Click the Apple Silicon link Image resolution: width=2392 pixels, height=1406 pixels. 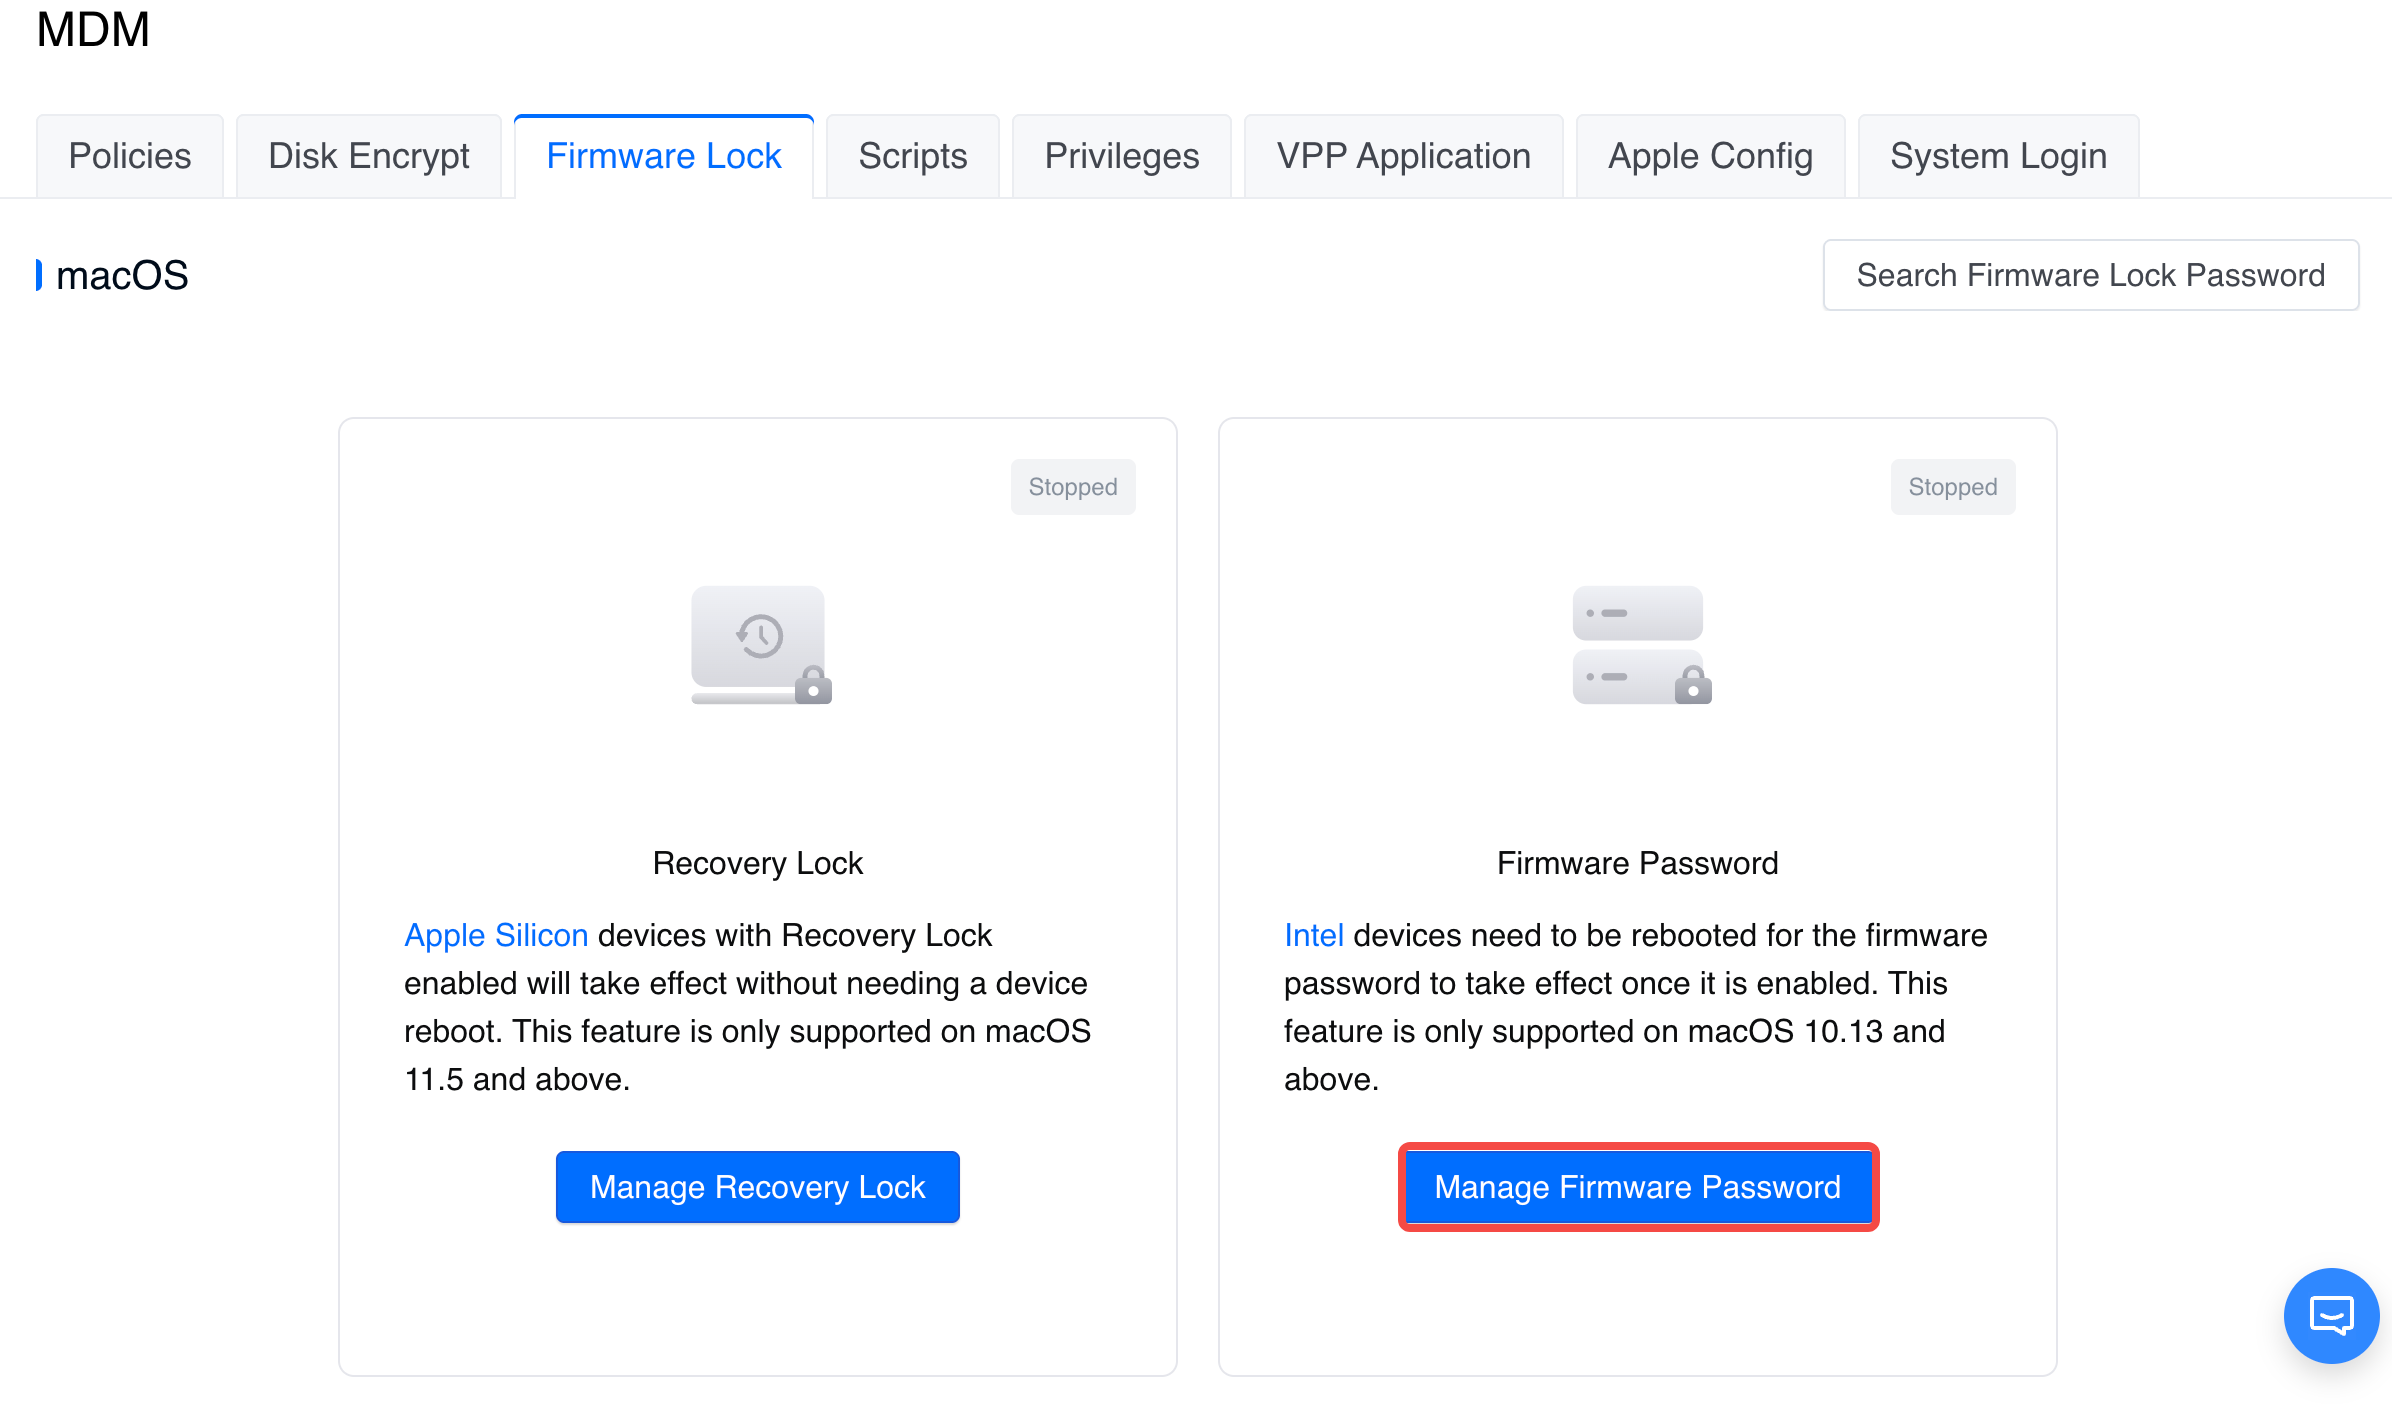pos(496,935)
